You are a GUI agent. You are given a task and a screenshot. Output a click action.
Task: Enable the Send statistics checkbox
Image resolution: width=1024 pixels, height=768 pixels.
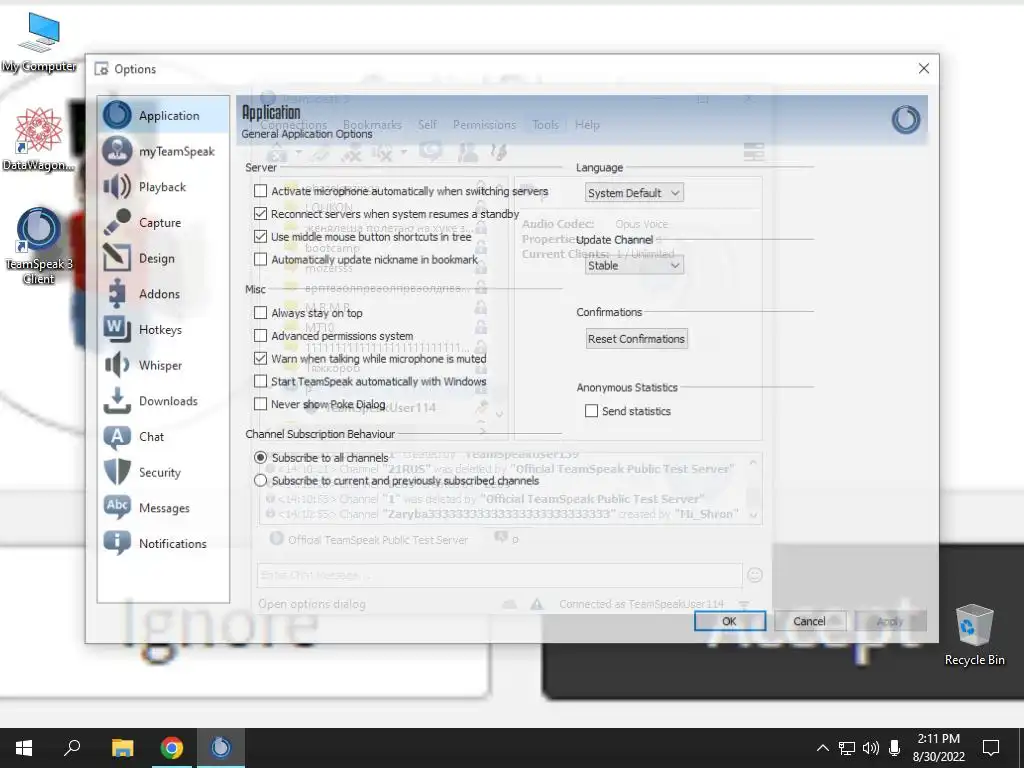click(x=592, y=411)
